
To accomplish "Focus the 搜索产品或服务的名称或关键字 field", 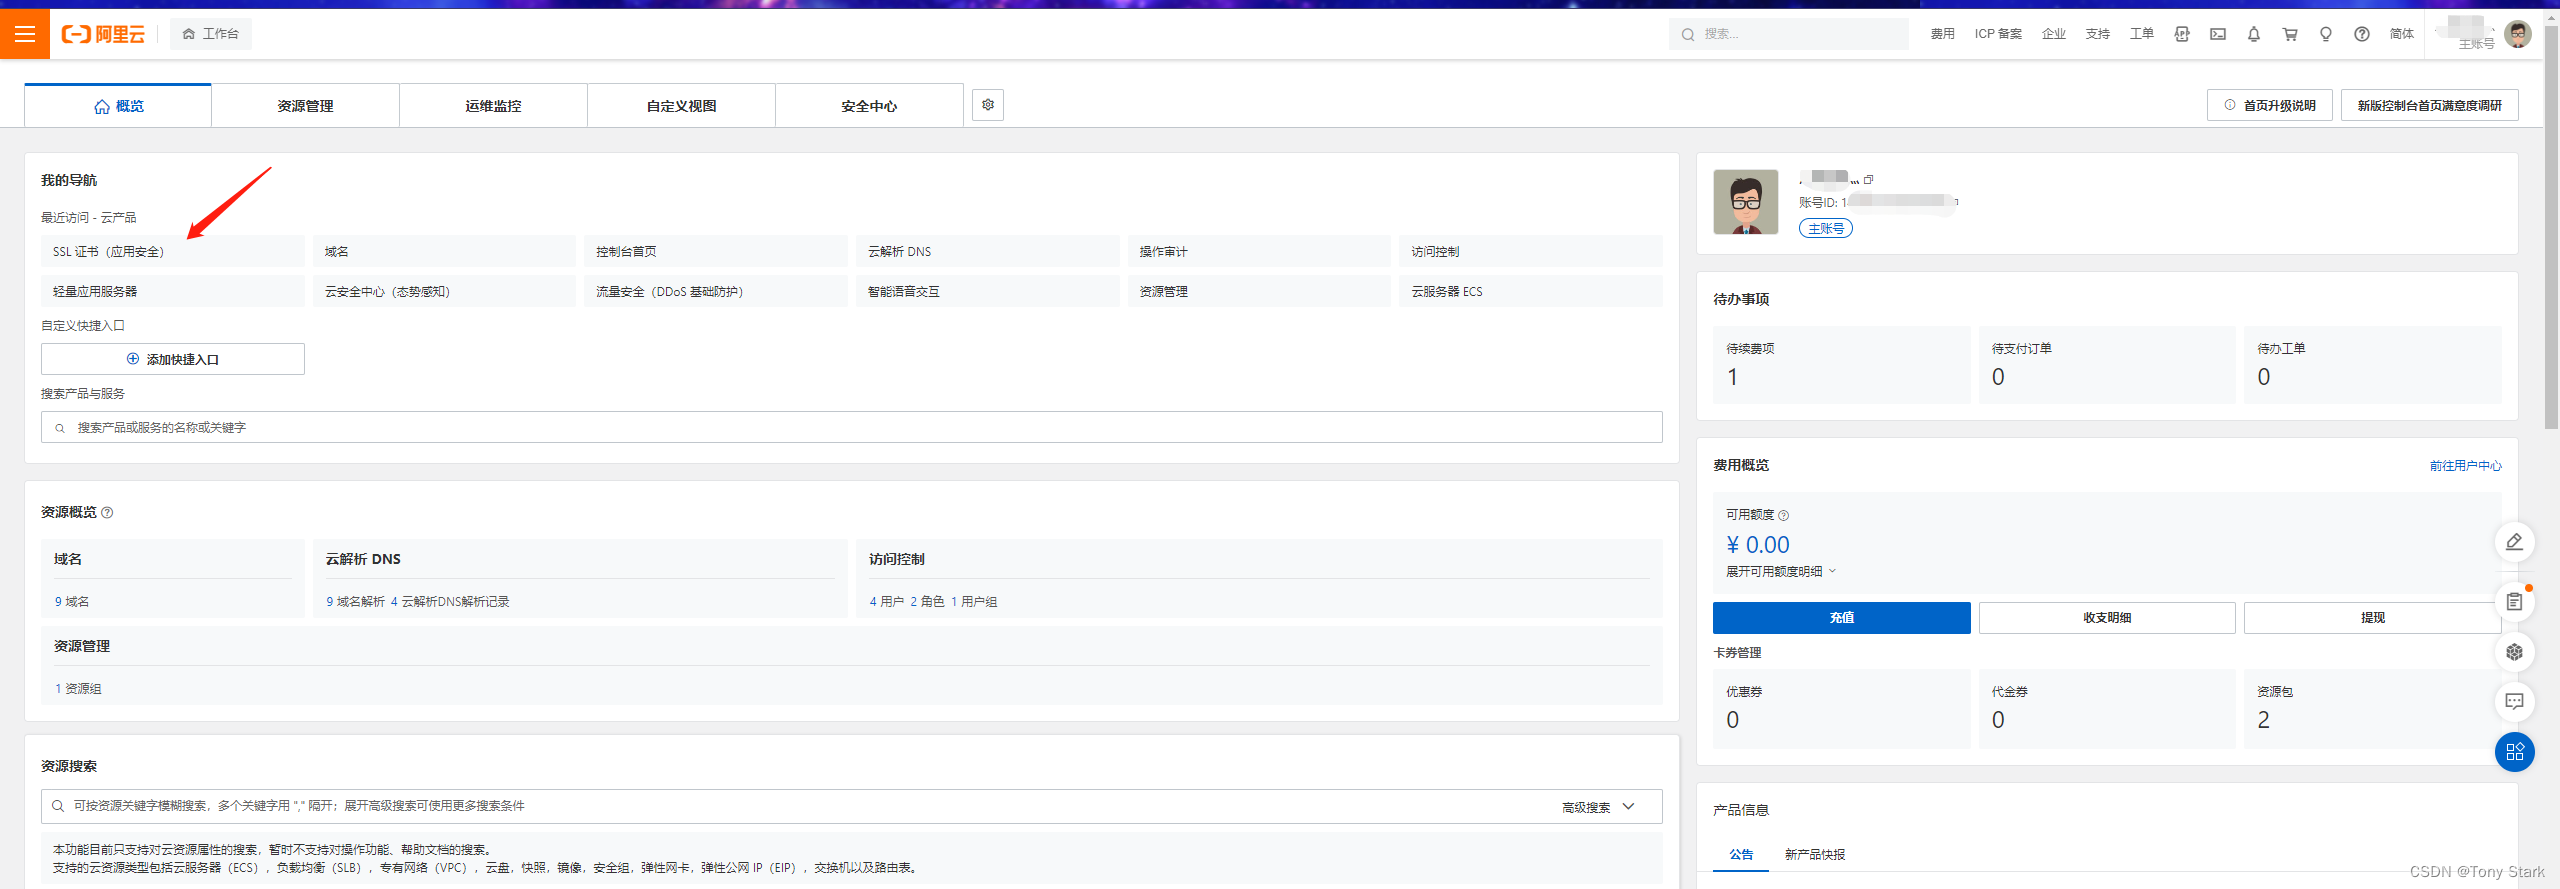I will pos(852,427).
